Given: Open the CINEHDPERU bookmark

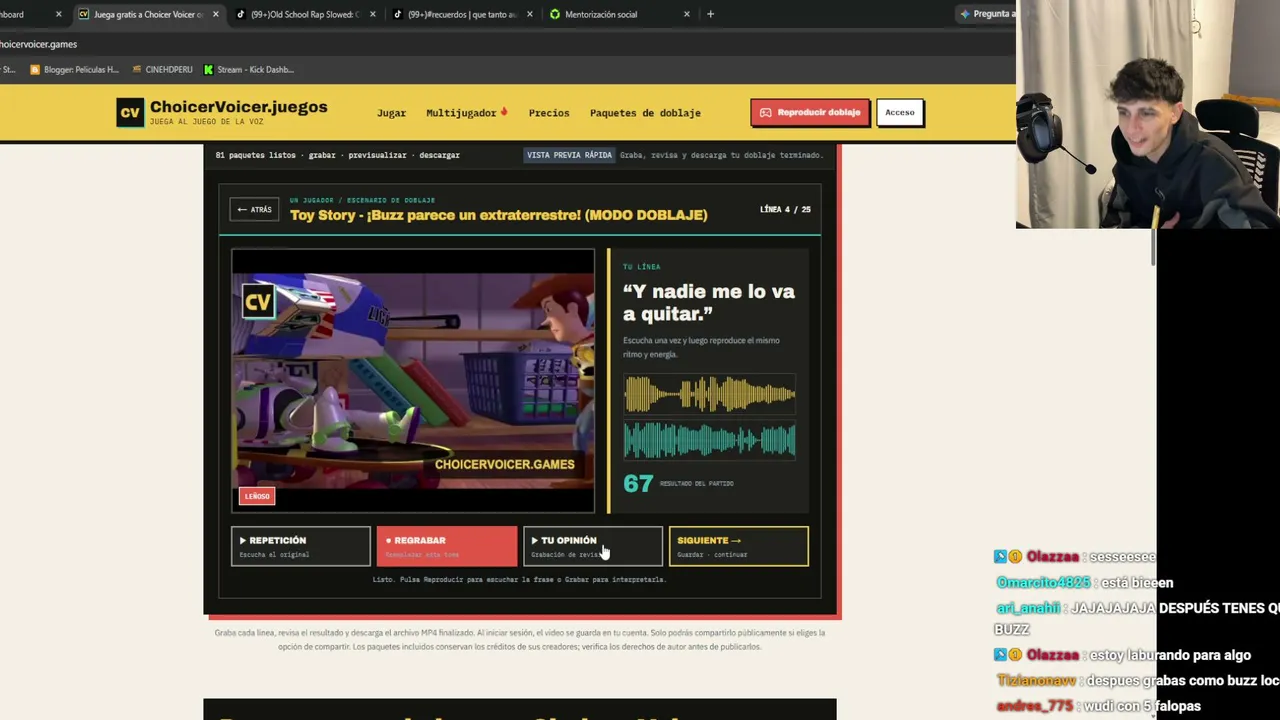Looking at the screenshot, I should tap(162, 70).
